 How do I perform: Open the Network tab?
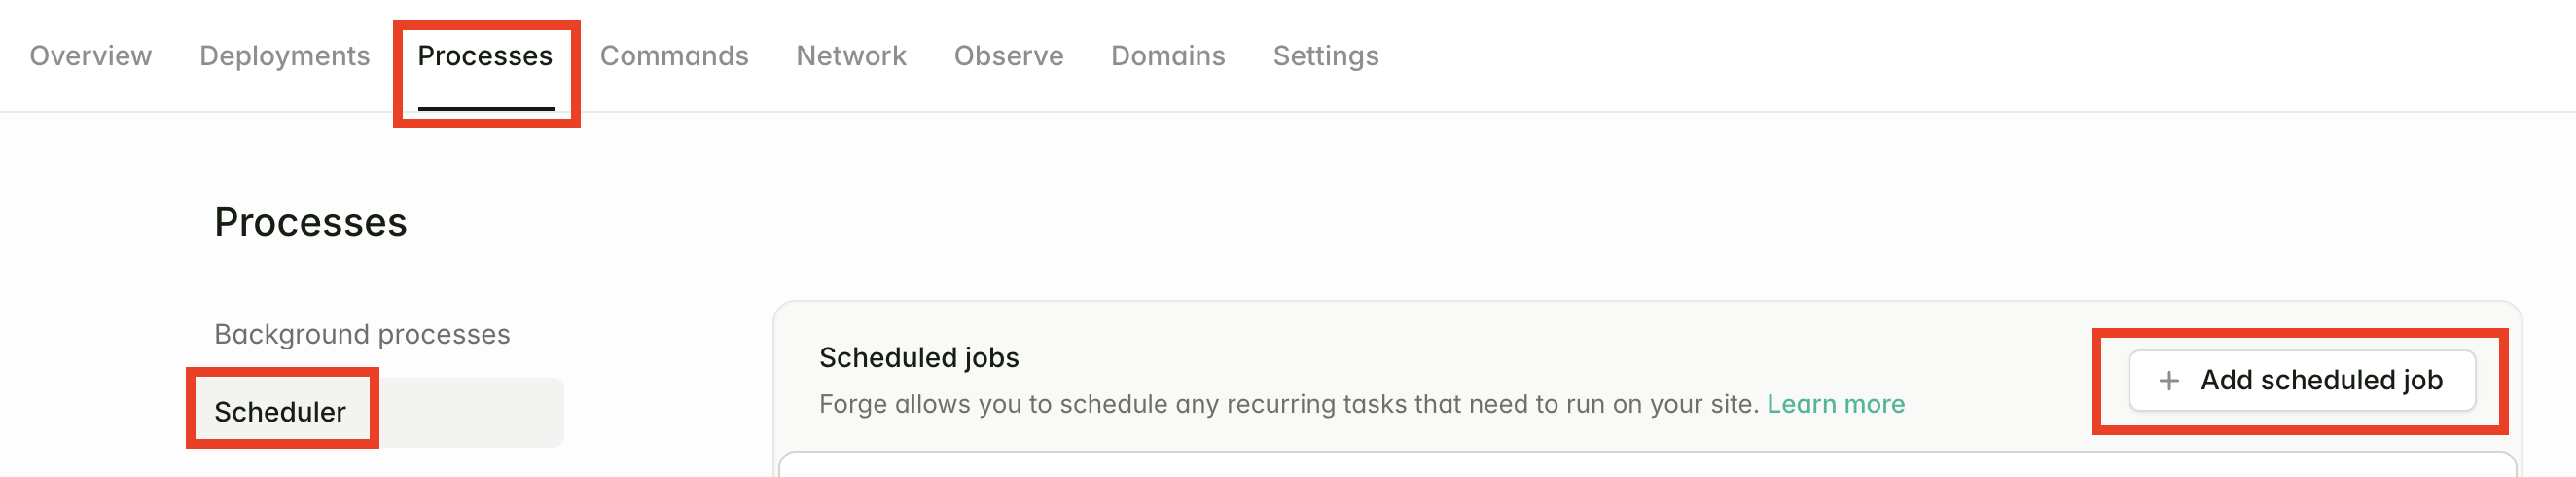click(x=851, y=56)
